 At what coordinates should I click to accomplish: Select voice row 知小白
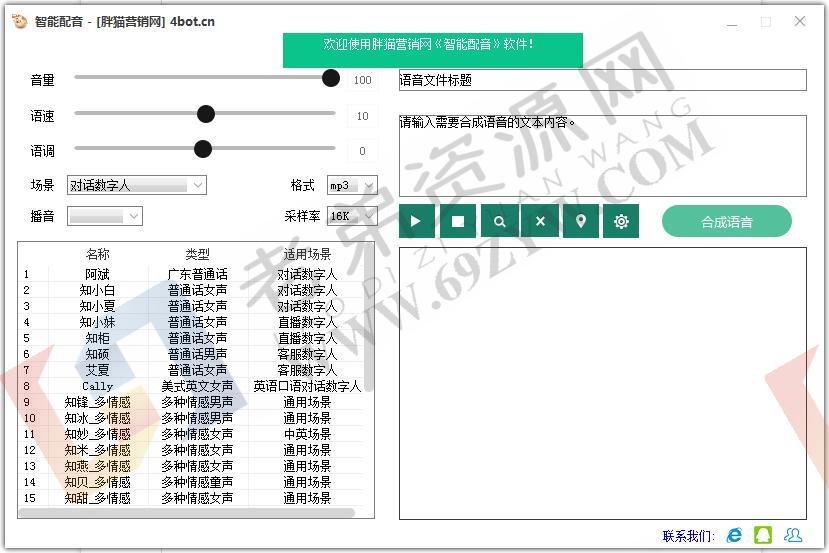[x=191, y=290]
